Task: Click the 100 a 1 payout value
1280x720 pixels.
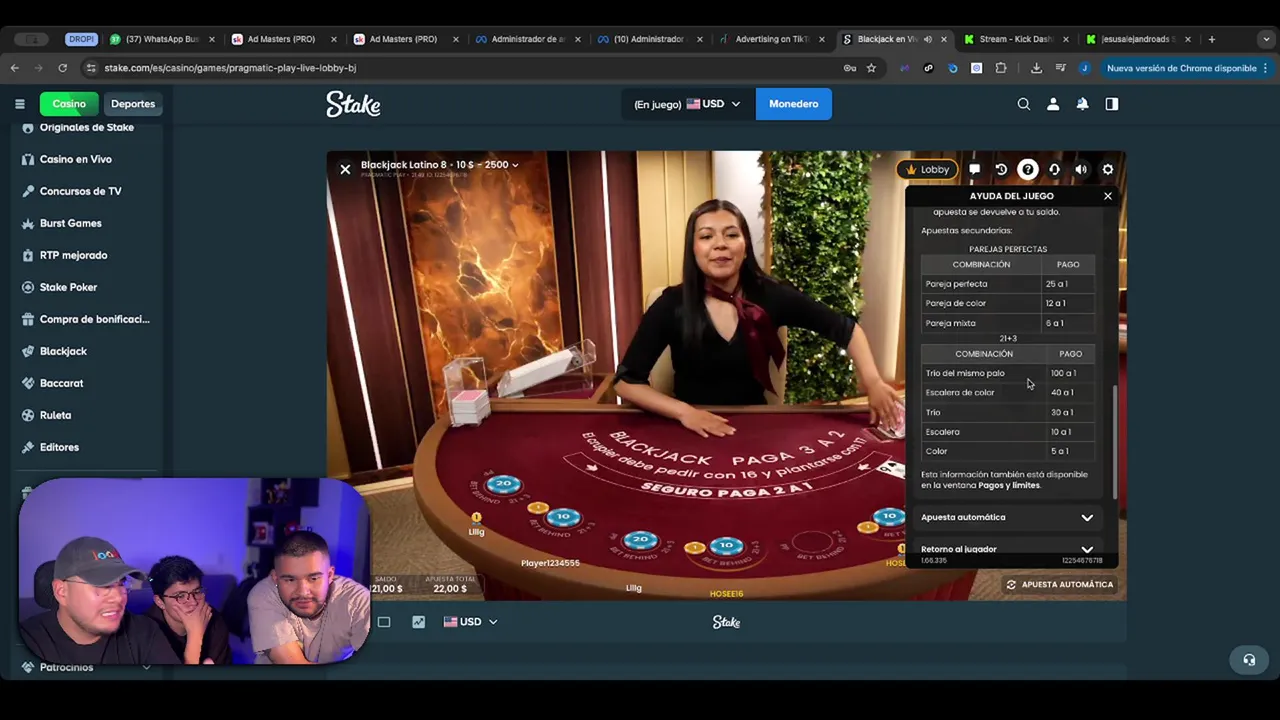Action: coord(1063,373)
